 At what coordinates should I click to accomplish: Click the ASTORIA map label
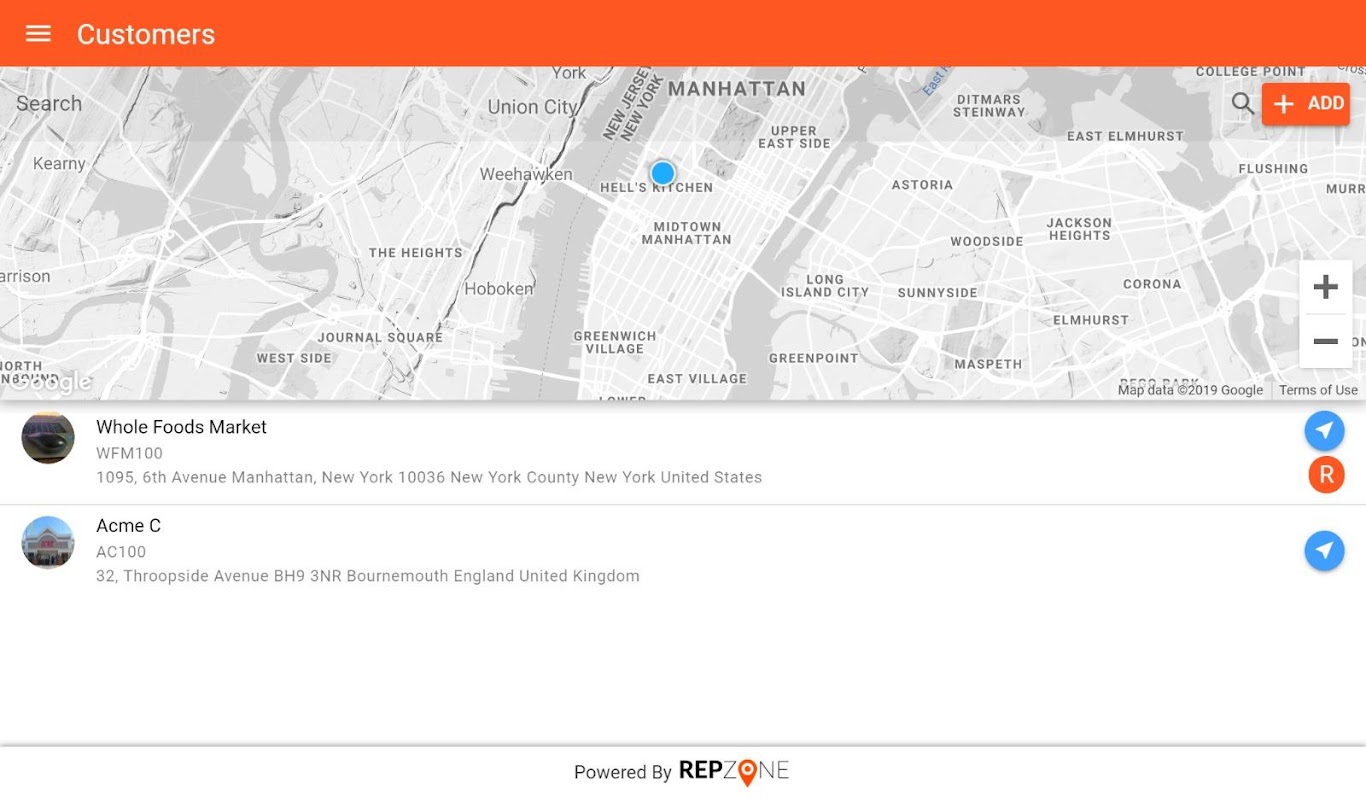(x=922, y=185)
